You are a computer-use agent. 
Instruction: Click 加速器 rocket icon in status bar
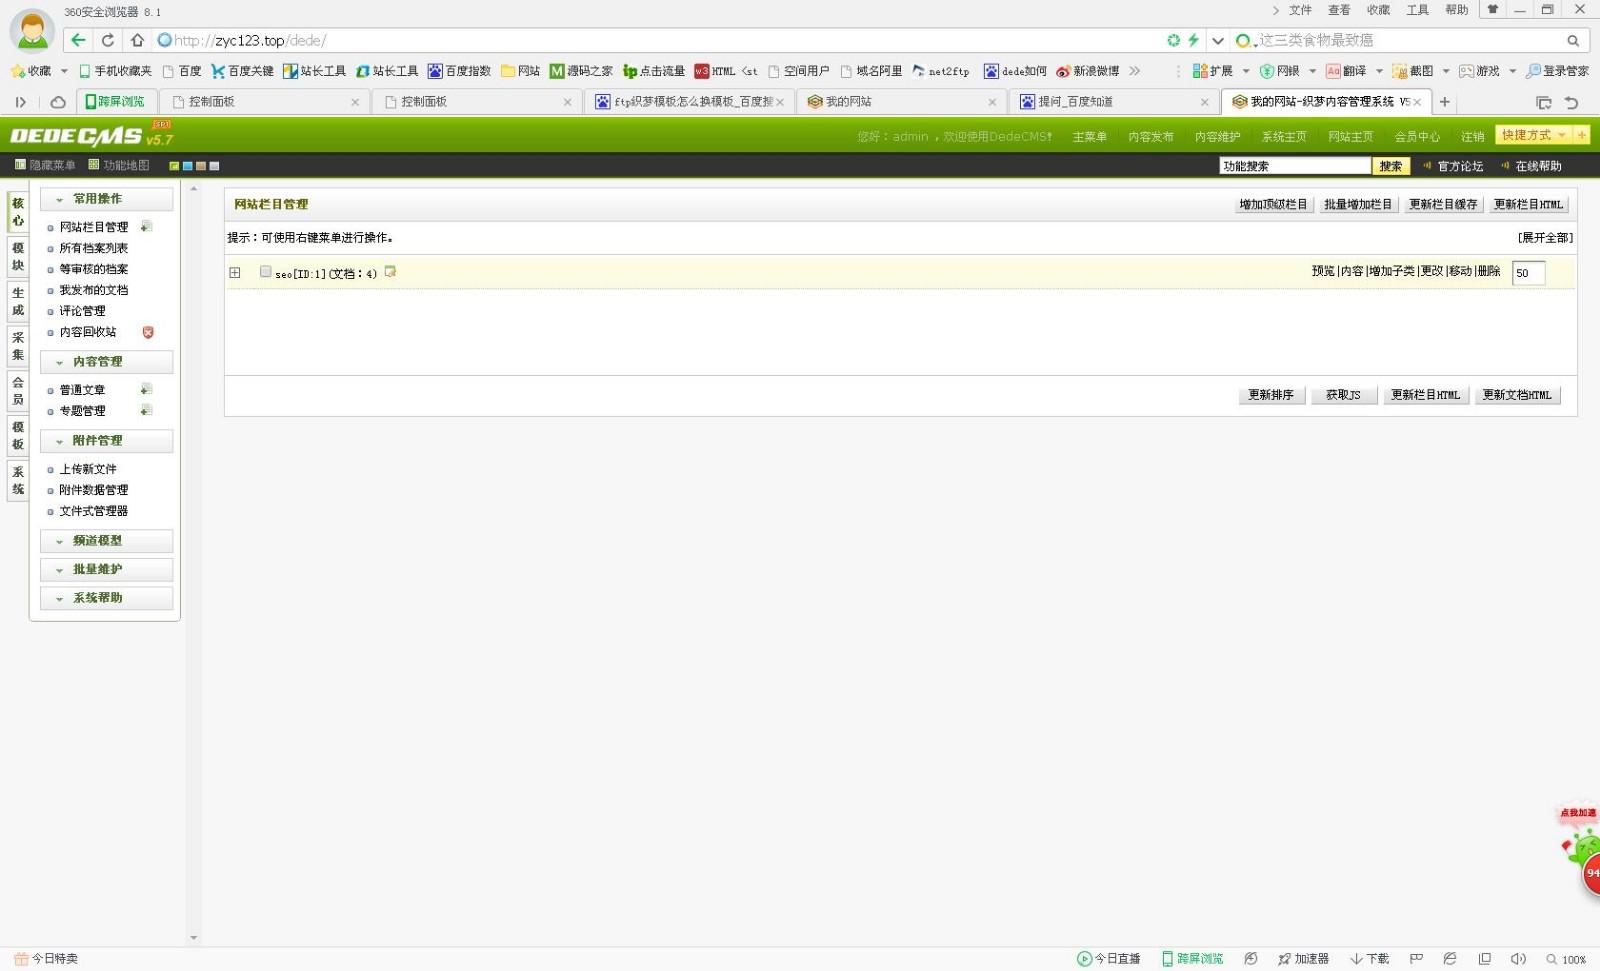1284,959
